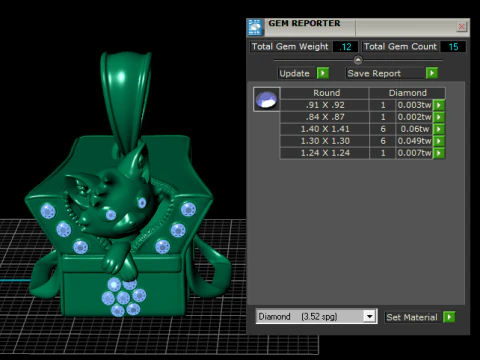Click the 0.002tw weight cell
This screenshot has width=480, height=360.
coord(414,117)
